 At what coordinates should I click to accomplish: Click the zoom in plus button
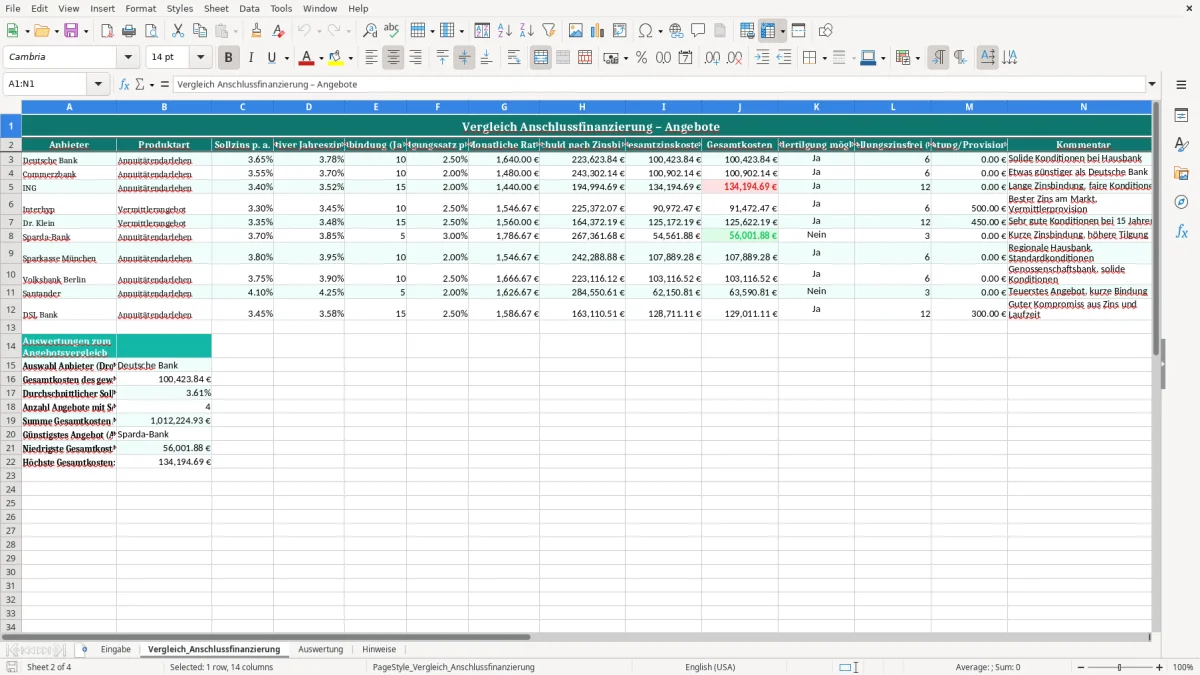pos(1160,667)
